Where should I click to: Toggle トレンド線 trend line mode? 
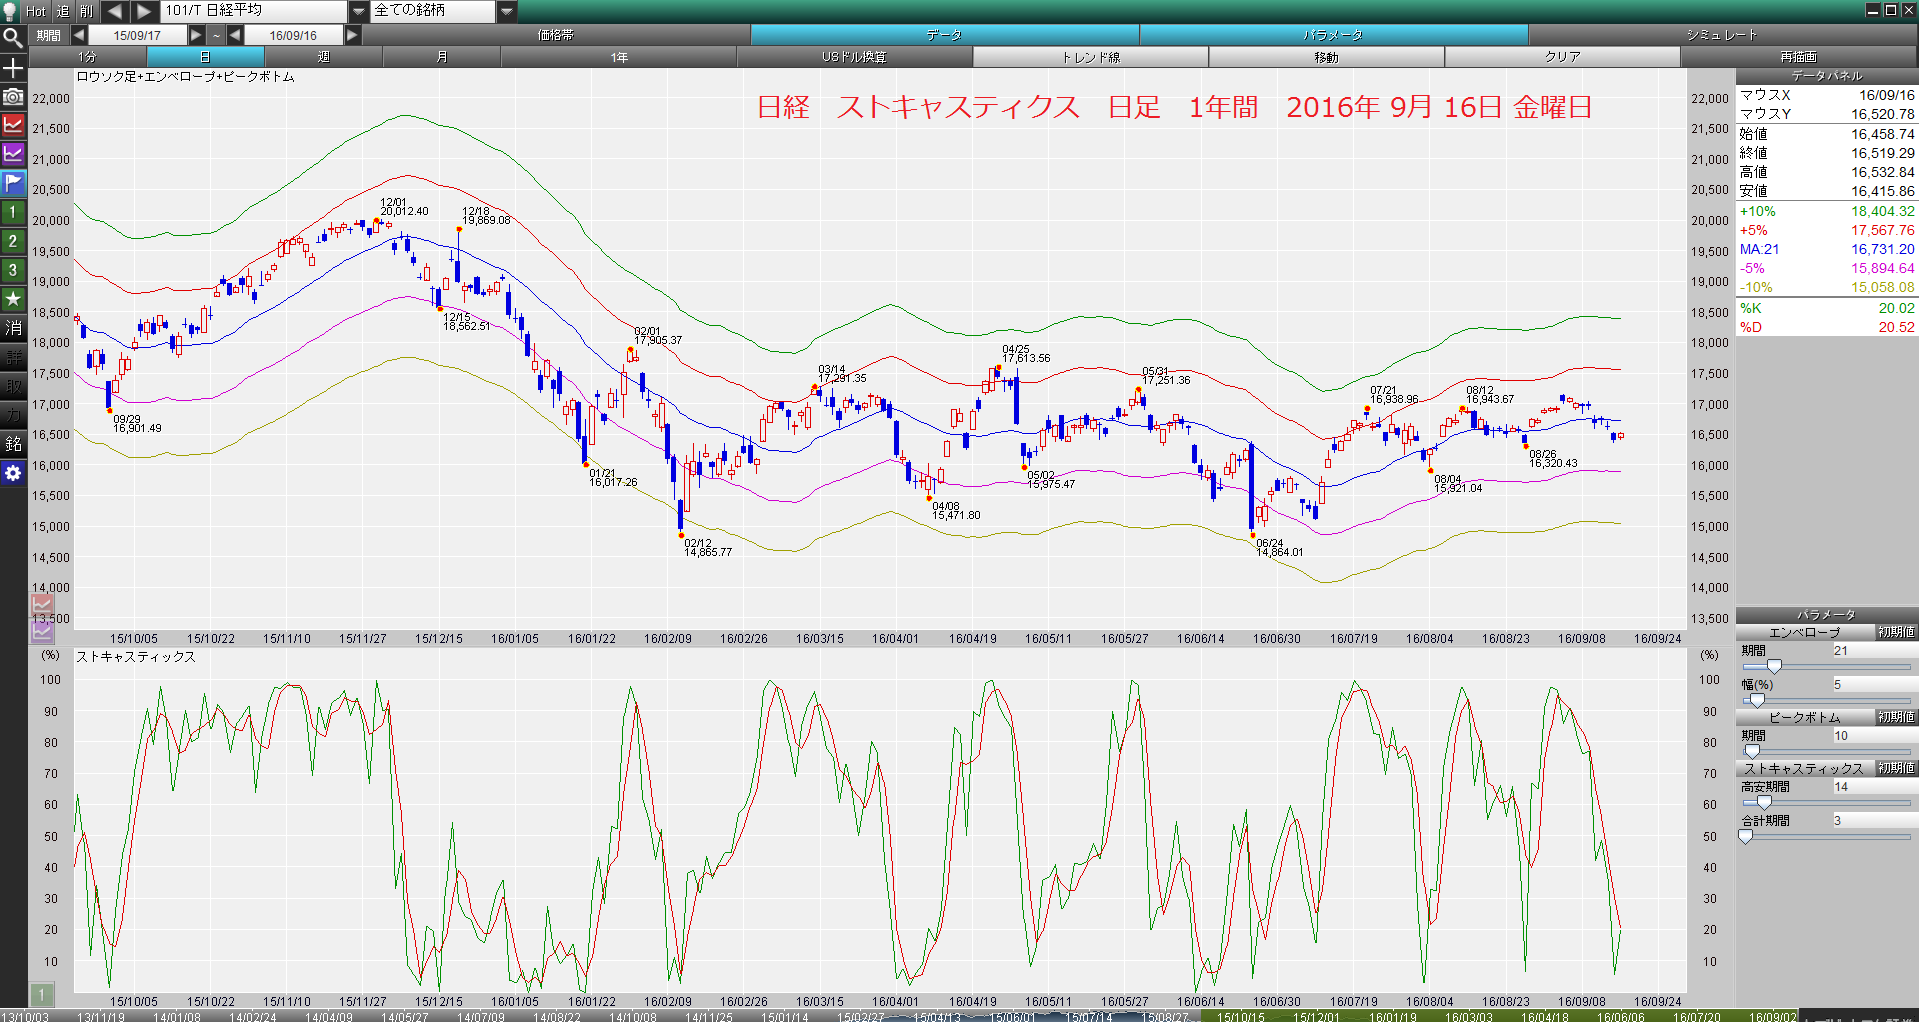pyautogui.click(x=1090, y=57)
